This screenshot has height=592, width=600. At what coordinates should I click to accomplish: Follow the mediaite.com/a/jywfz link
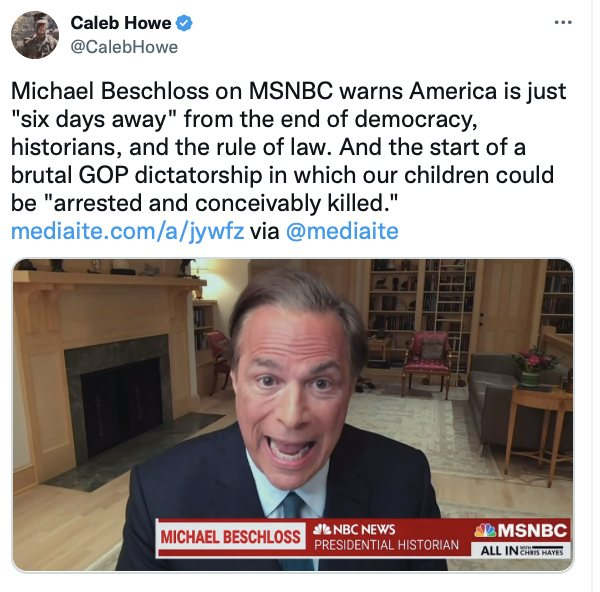click(x=127, y=232)
